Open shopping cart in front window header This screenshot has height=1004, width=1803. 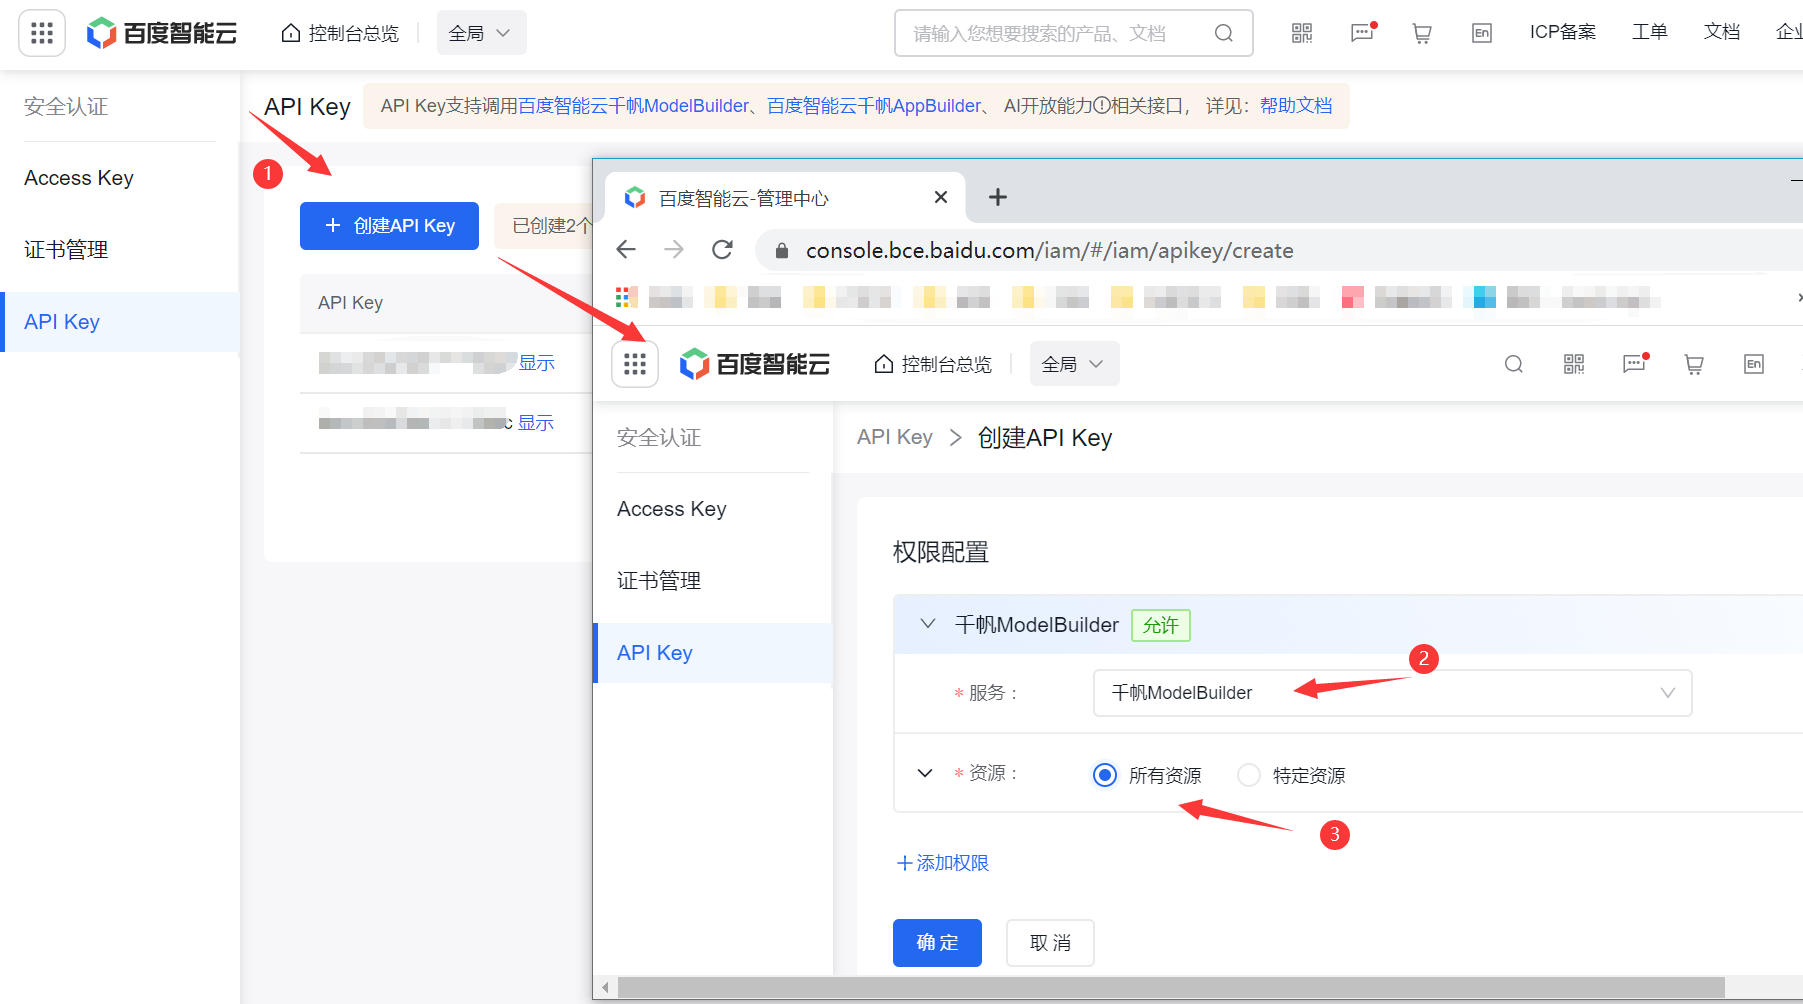[x=1694, y=364]
